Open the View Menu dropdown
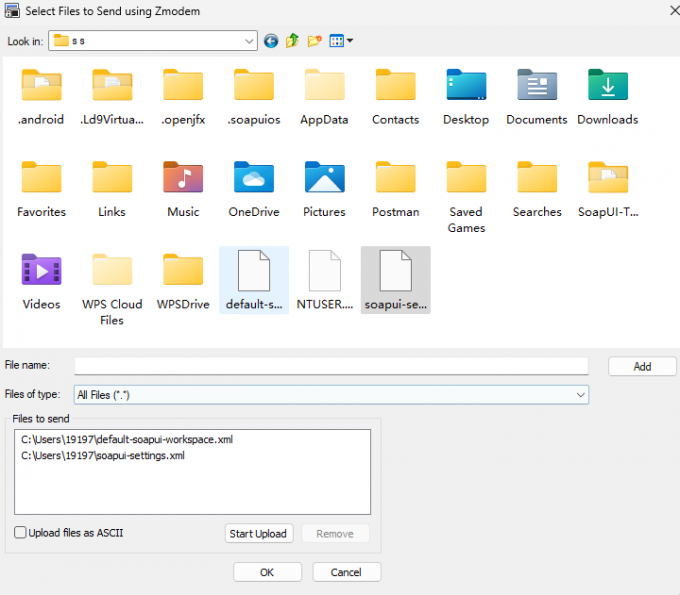This screenshot has height=595, width=680. click(341, 41)
